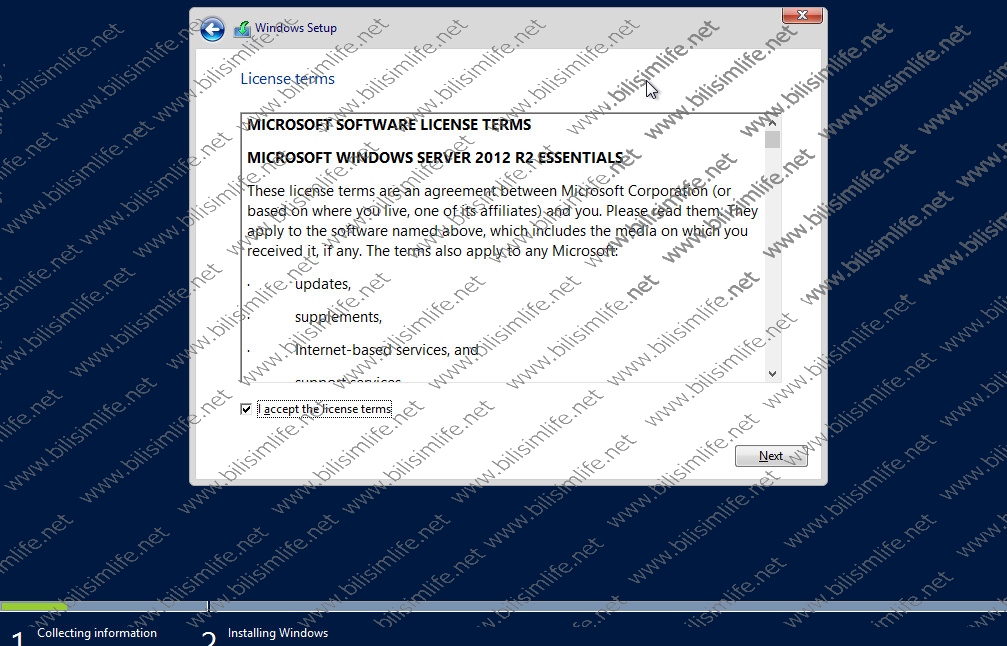Click the license text scroll down arrow

click(772, 374)
